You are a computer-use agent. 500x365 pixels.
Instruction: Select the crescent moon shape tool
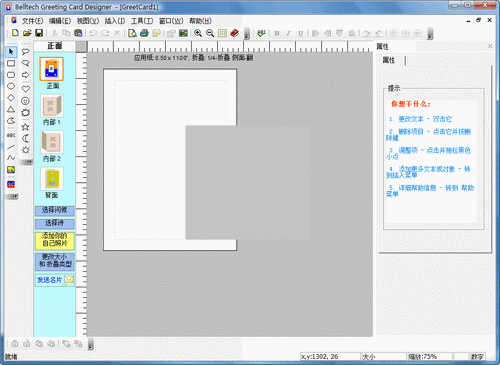pos(25,138)
